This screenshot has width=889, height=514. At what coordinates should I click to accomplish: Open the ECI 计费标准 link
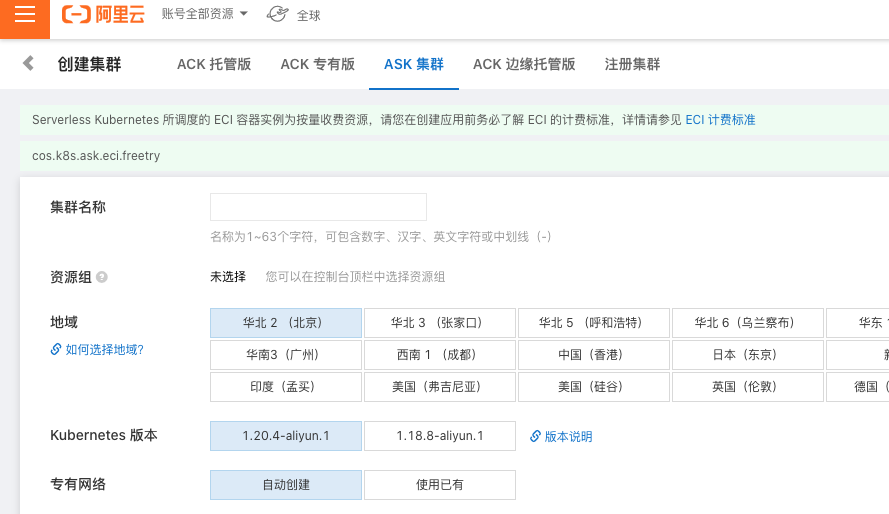pyautogui.click(x=720, y=120)
